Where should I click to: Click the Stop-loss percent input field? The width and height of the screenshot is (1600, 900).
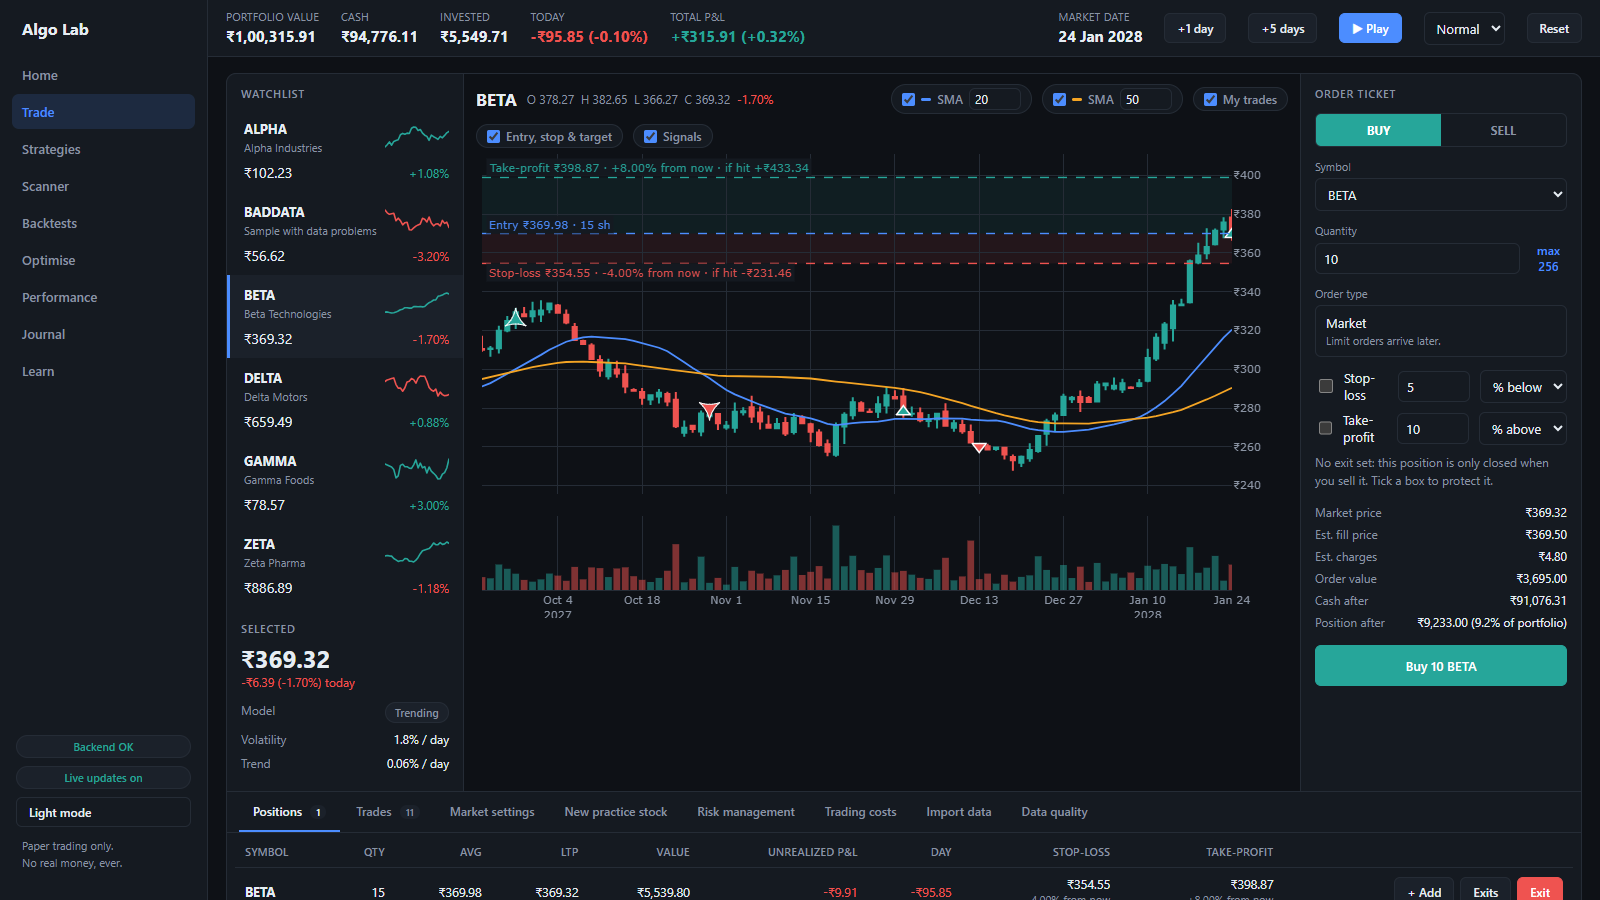coord(1432,387)
